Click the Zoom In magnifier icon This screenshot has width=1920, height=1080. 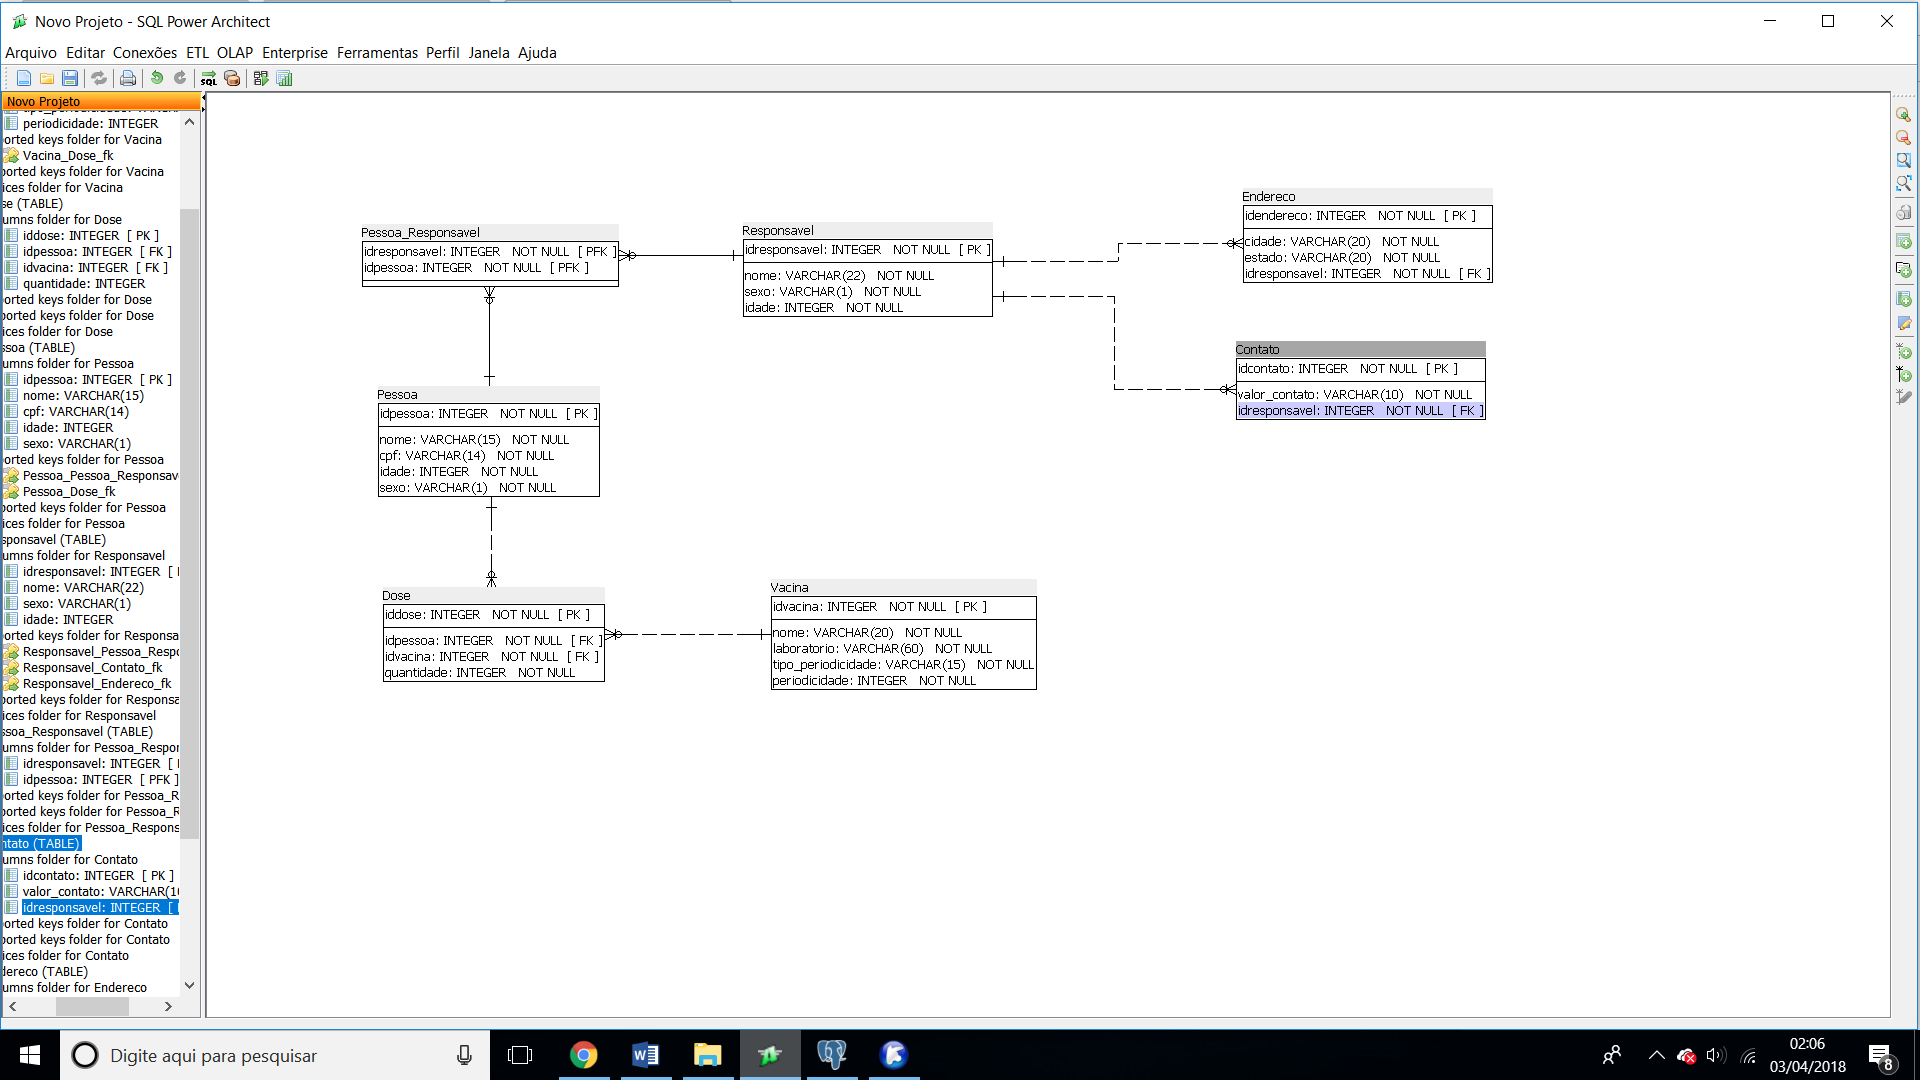[1904, 115]
